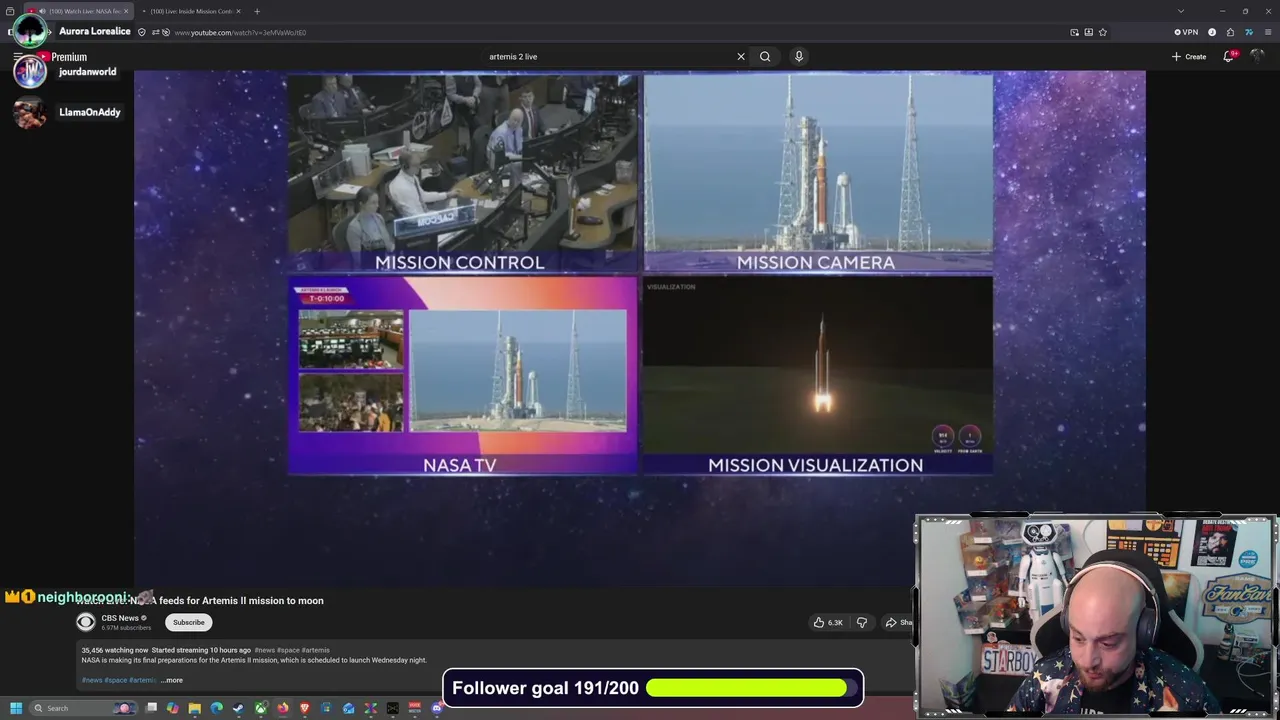The width and height of the screenshot is (1280, 720).
Task: Open Discord from the taskbar
Action: click(436, 708)
